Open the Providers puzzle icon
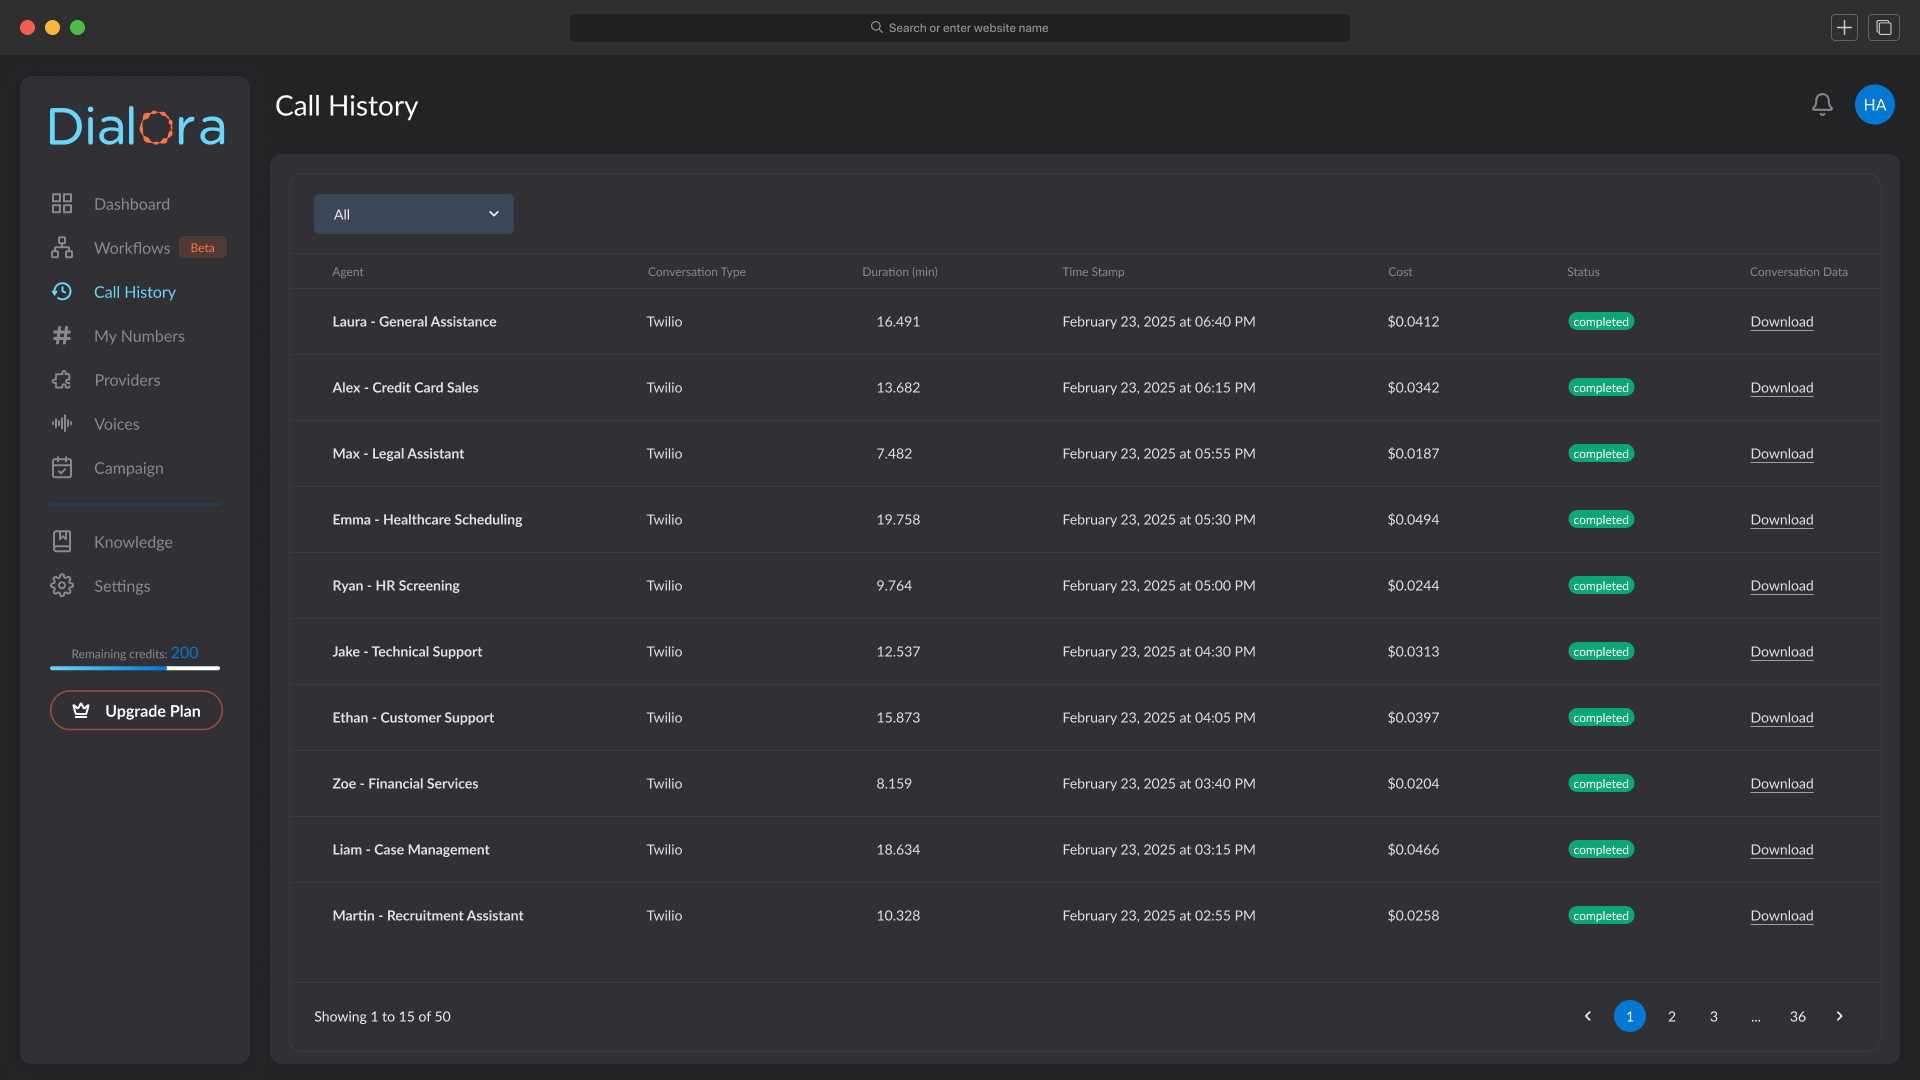This screenshot has width=1920, height=1080. point(62,380)
